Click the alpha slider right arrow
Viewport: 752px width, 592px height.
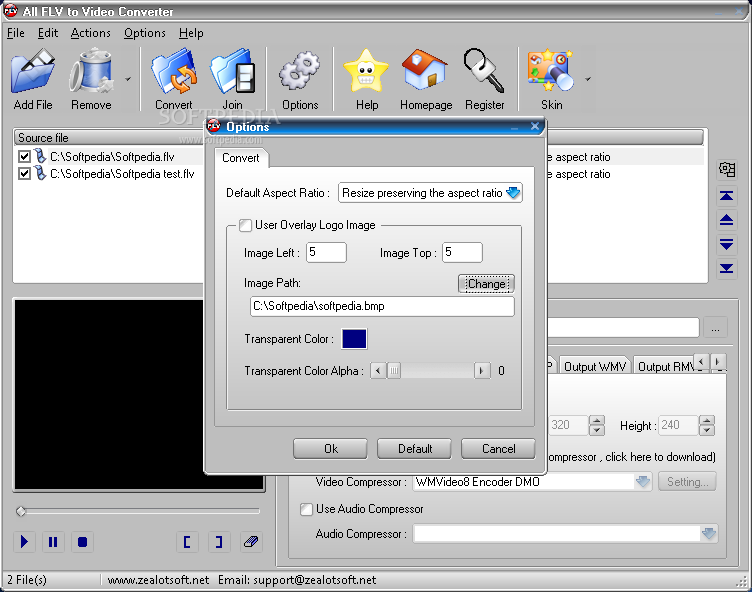pos(482,371)
